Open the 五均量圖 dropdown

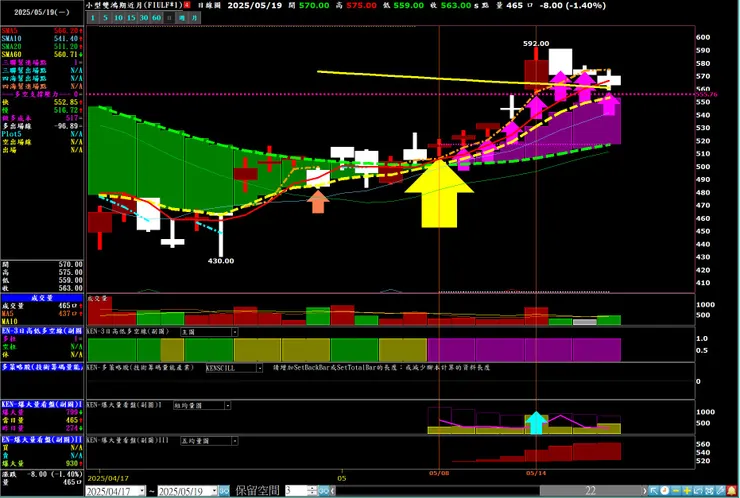click(235, 441)
